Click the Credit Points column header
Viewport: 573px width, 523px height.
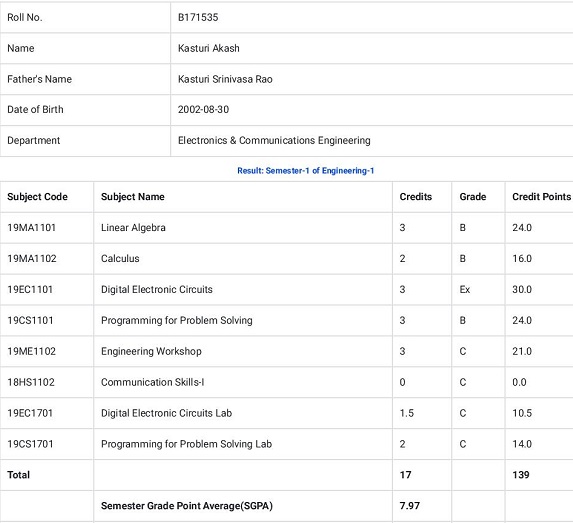tap(541, 197)
